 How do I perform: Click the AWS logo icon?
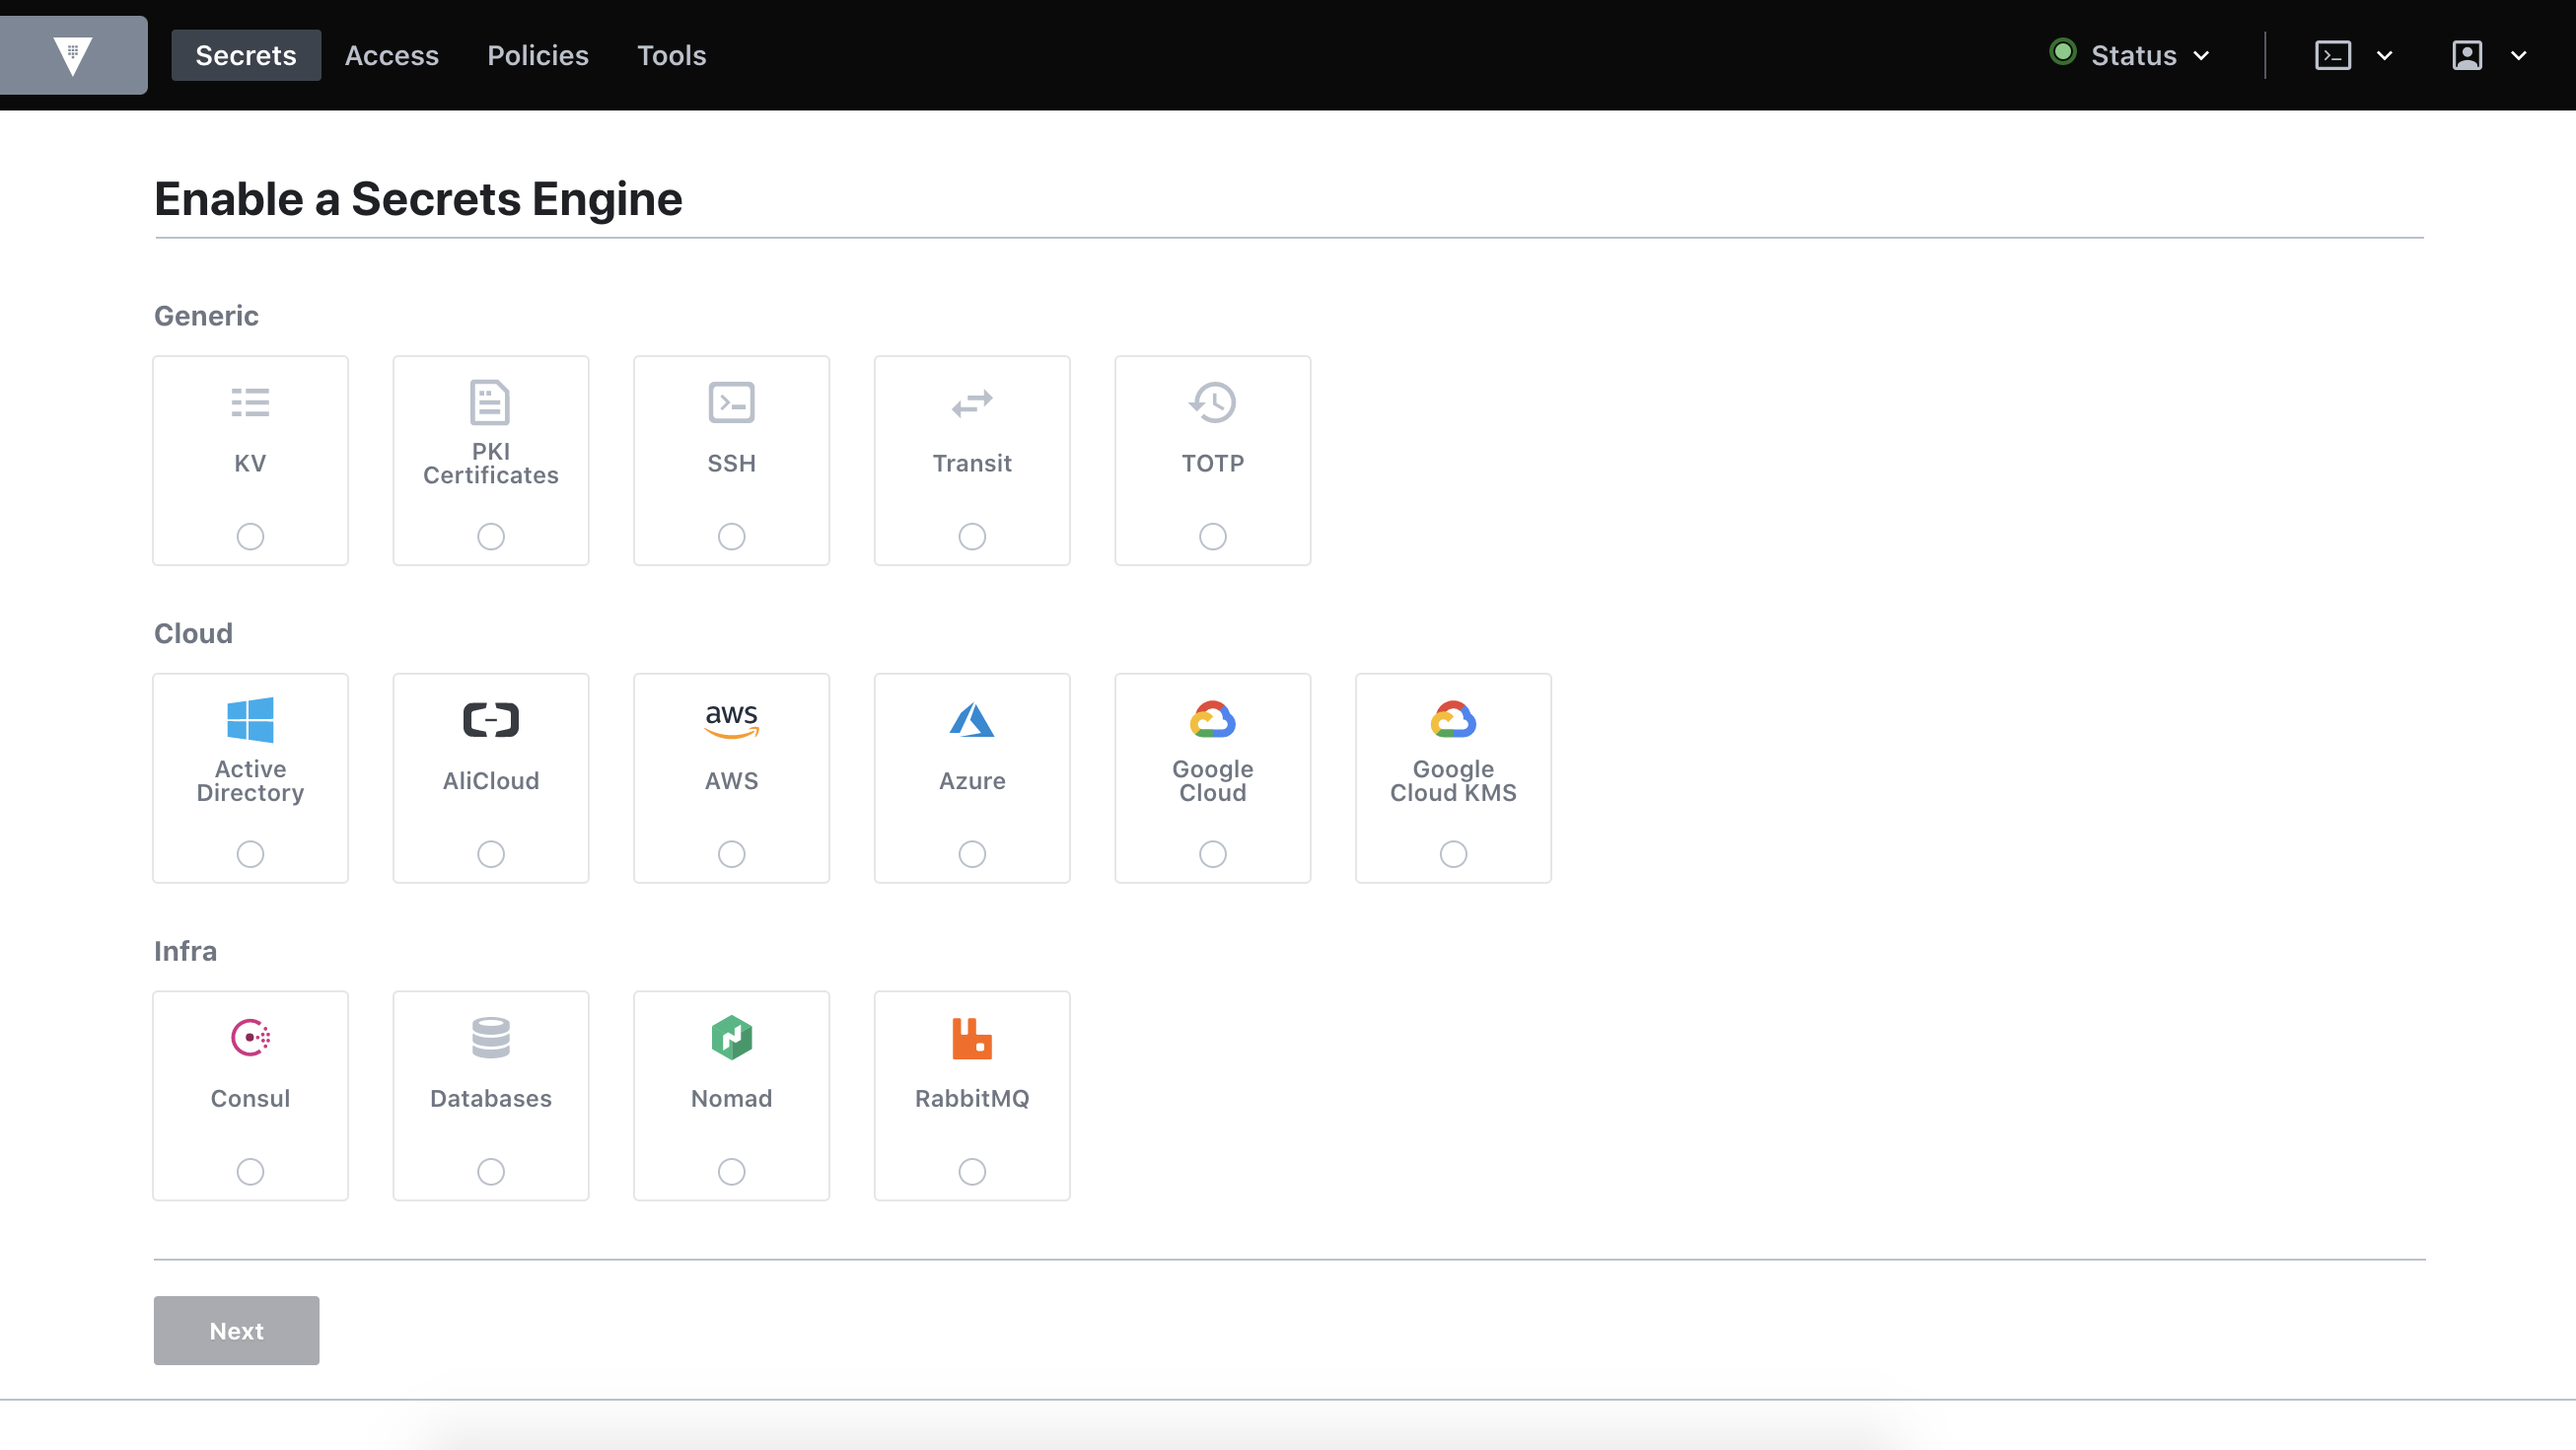(731, 720)
